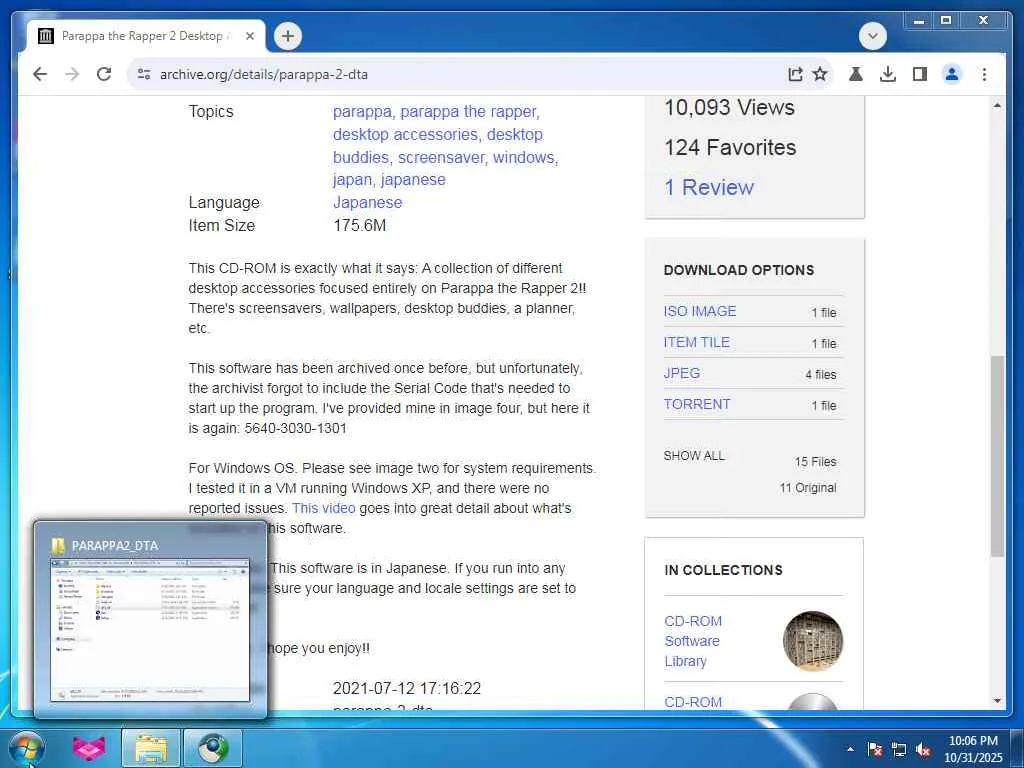Viewport: 1024px width, 768px height.
Task: Share this page icon in address bar
Action: [x=795, y=74]
